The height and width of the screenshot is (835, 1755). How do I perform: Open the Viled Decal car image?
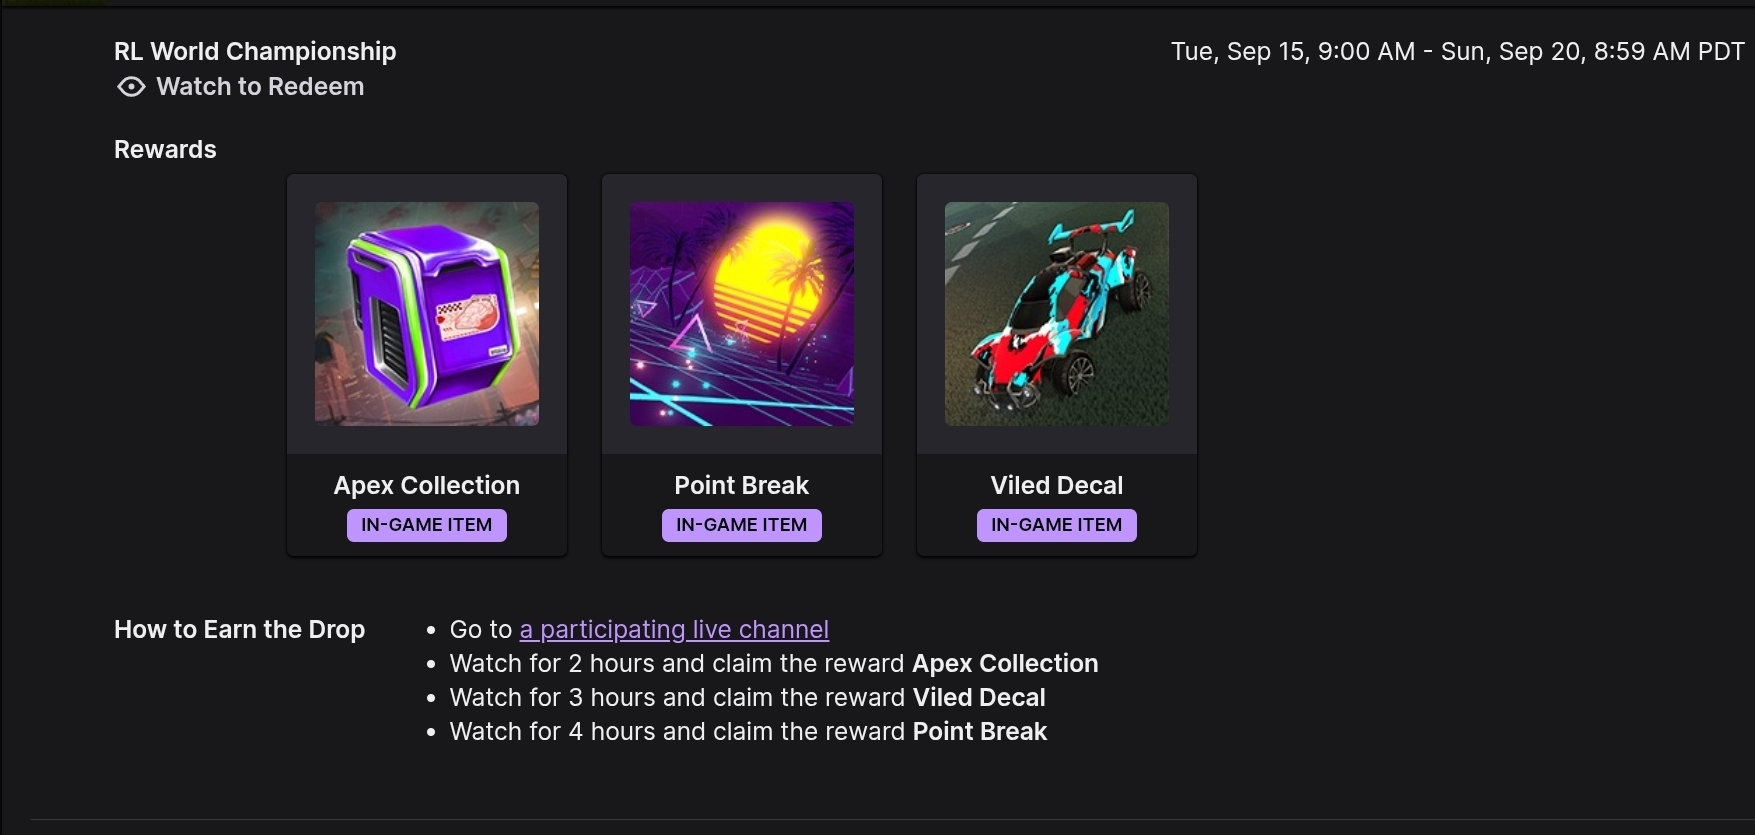(1057, 314)
